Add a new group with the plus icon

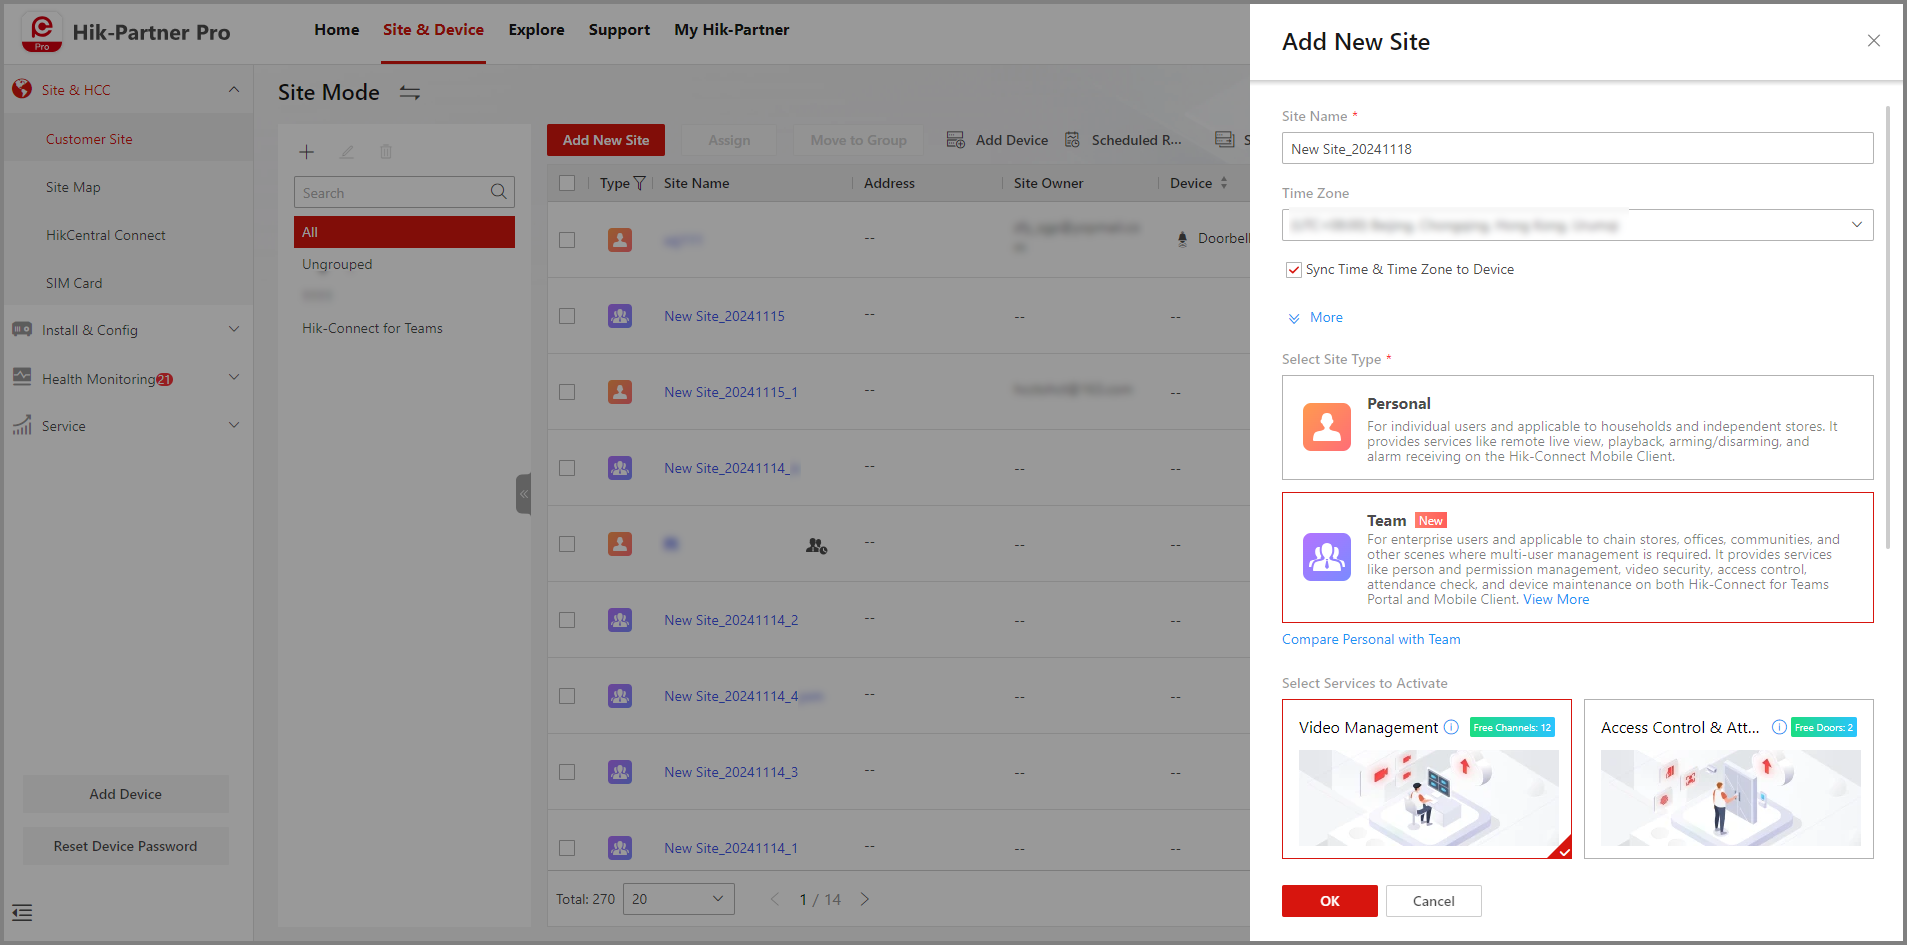(307, 152)
